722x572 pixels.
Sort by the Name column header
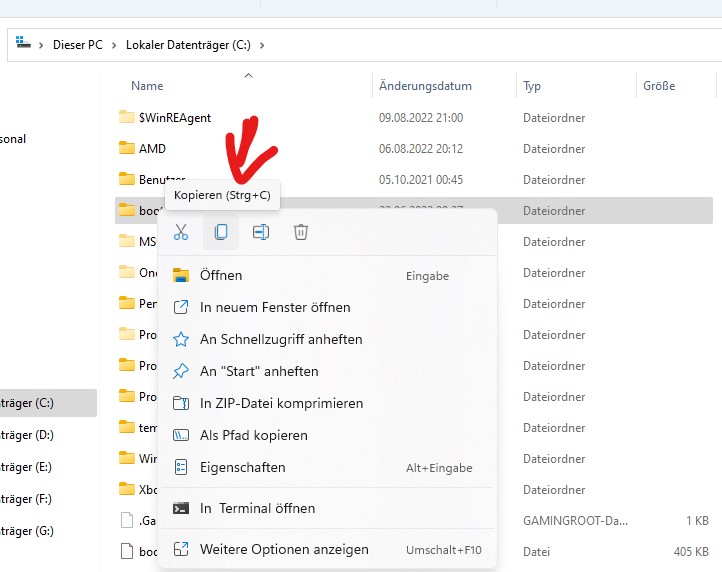tap(147, 86)
